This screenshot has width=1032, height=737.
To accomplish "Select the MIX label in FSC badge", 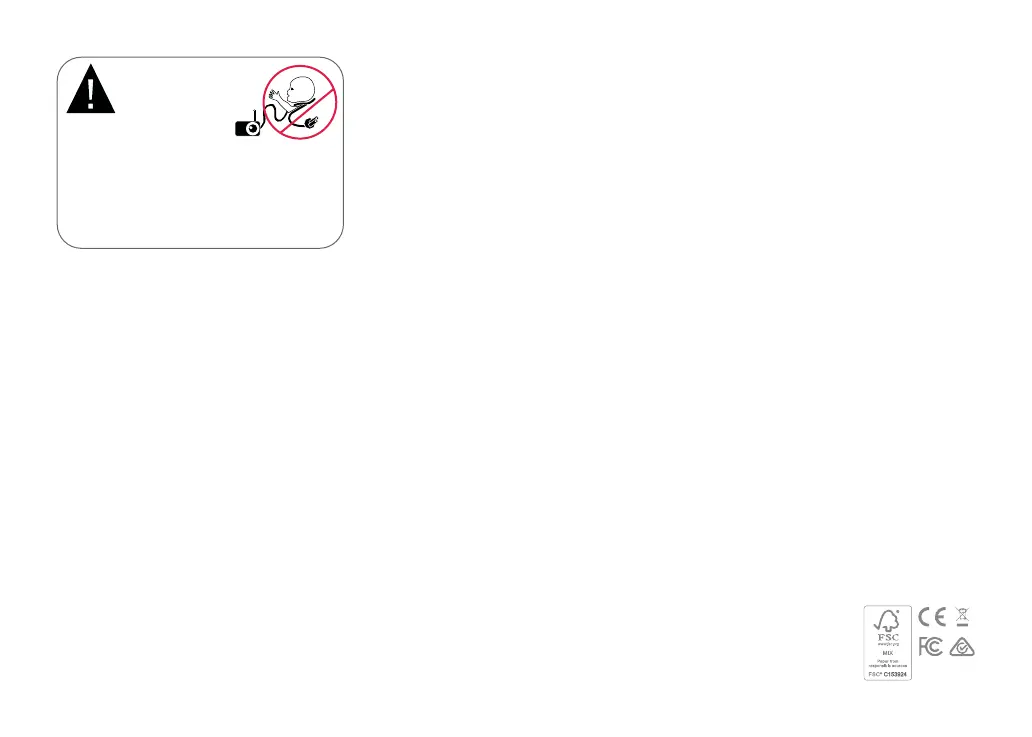I will (x=888, y=653).
